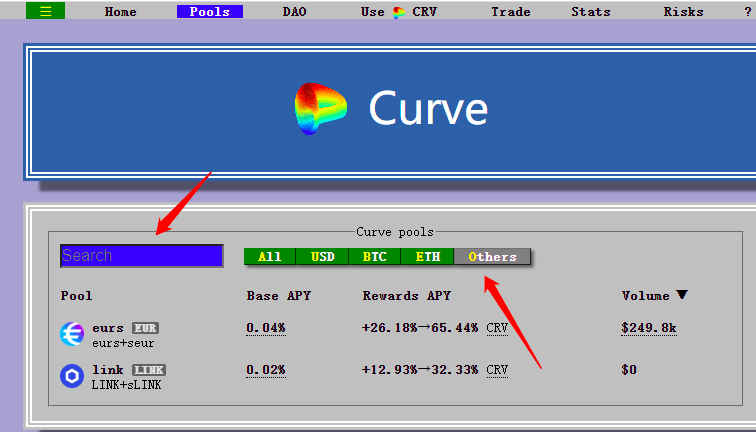Click the question mark help item
The width and height of the screenshot is (756, 432).
[748, 12]
